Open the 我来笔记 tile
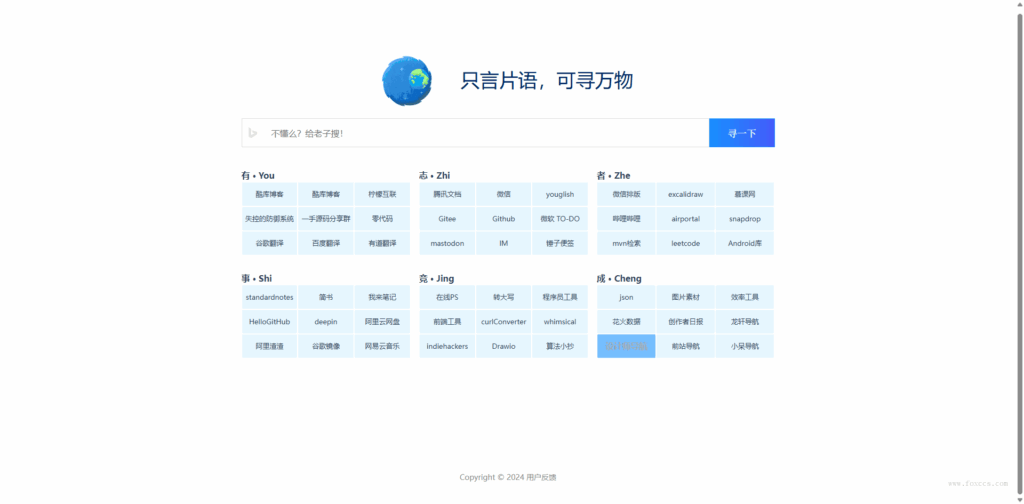Screen dimensions: 1024x504 click(x=382, y=297)
